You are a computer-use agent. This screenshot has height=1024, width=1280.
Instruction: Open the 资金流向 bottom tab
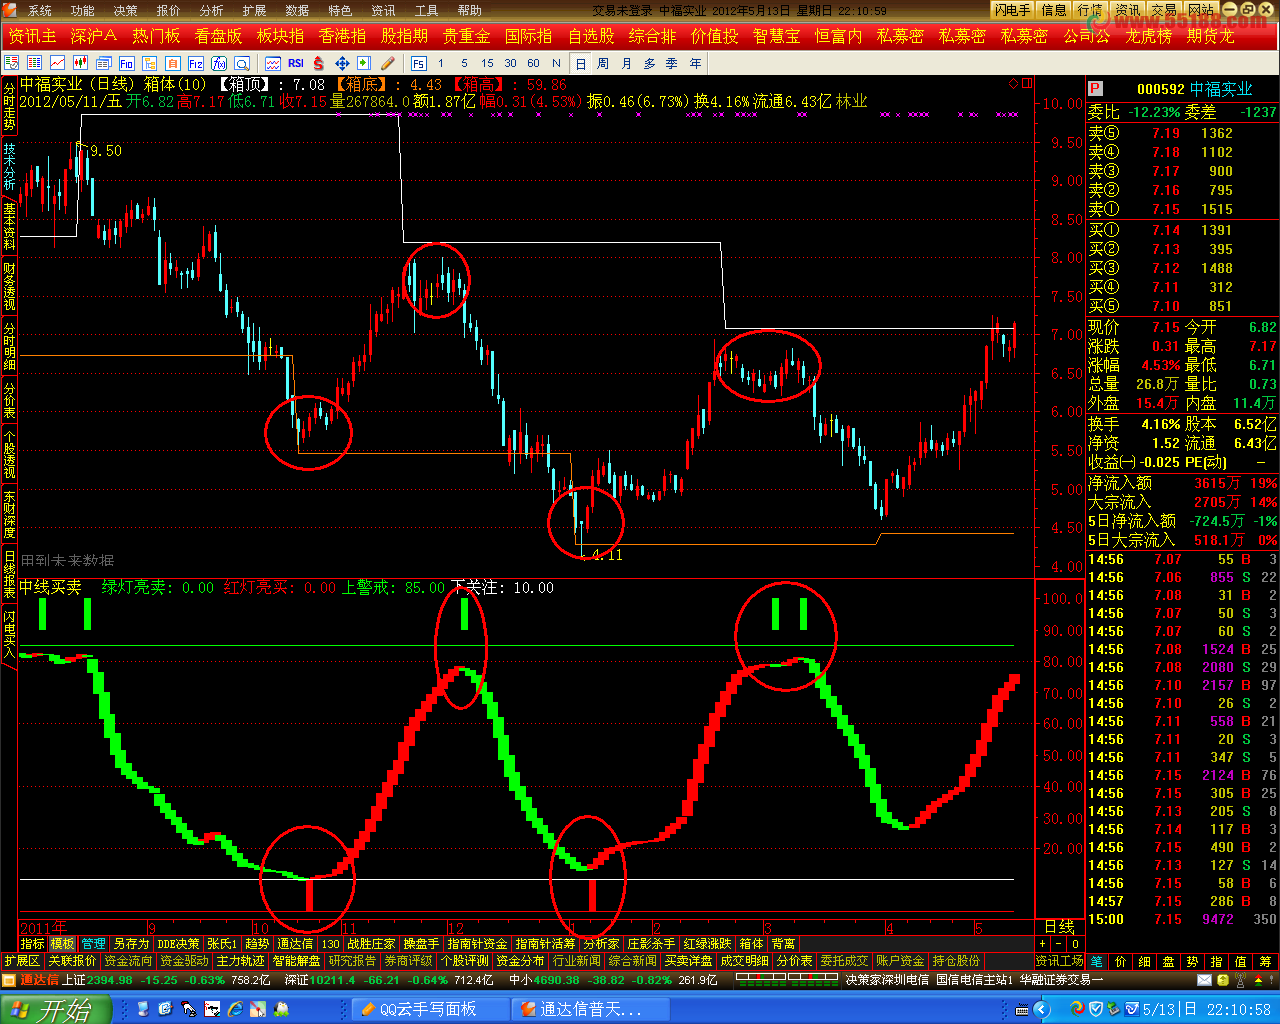point(128,961)
